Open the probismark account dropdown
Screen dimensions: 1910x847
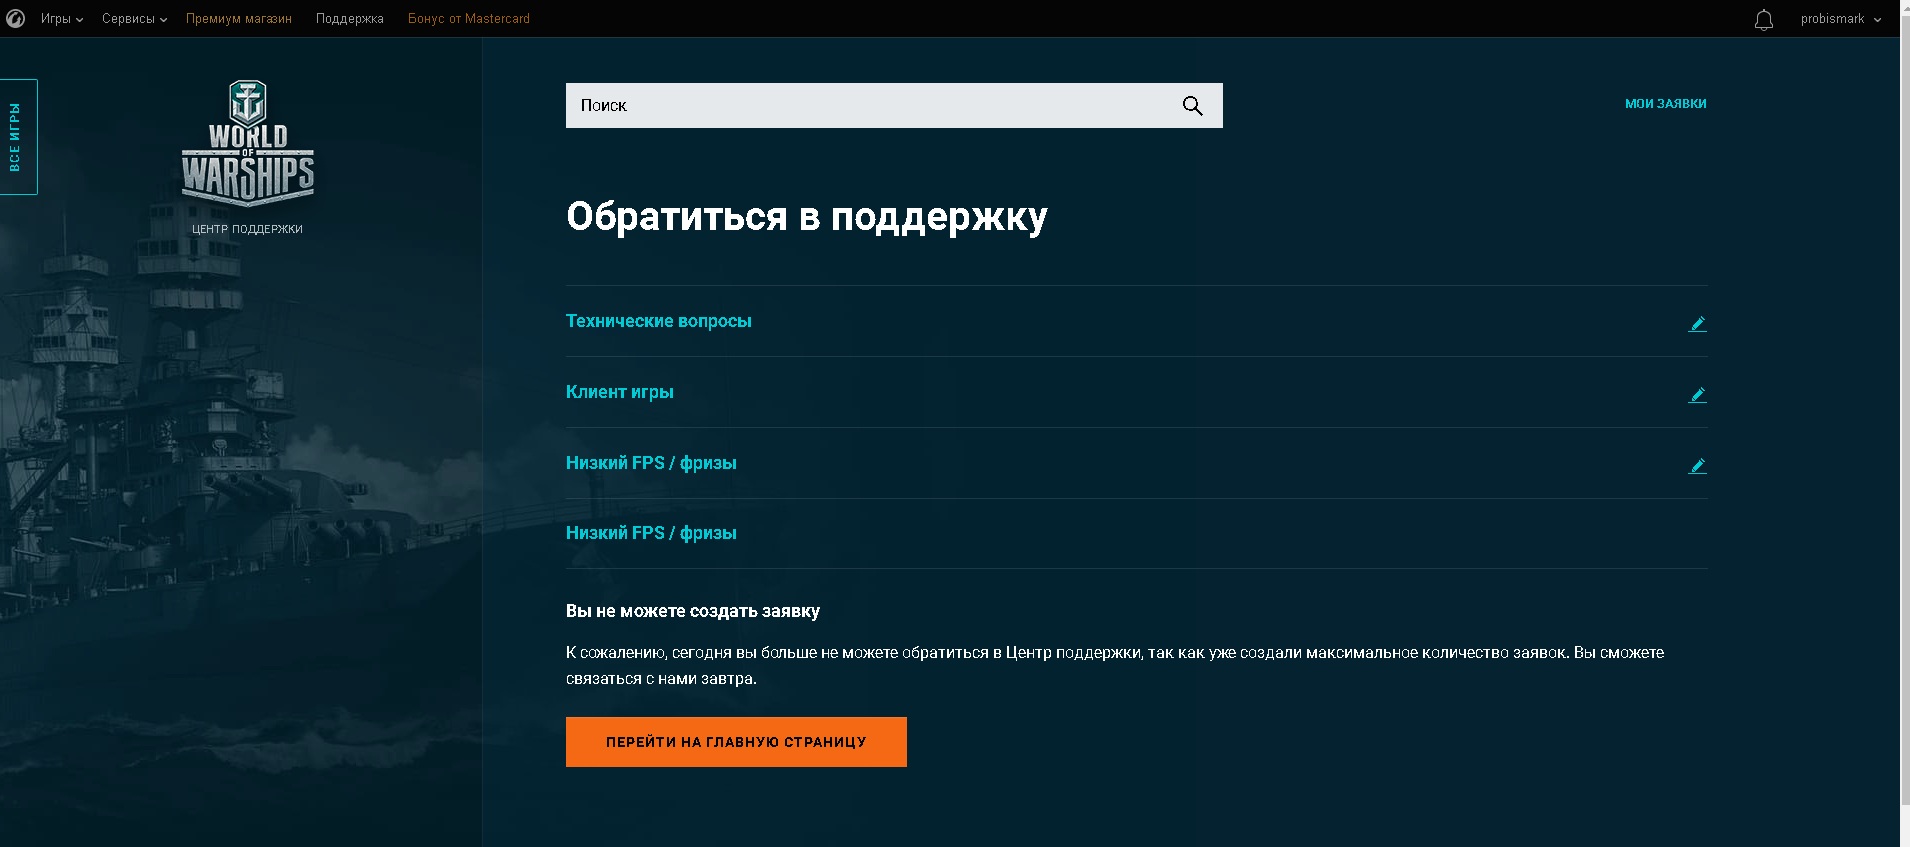(x=1840, y=19)
